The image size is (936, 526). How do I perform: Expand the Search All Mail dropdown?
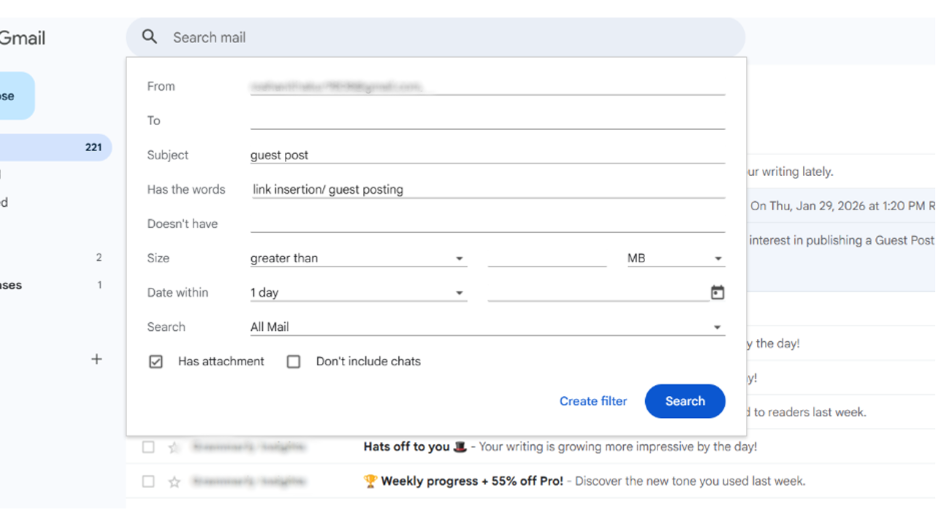pyautogui.click(x=486, y=327)
